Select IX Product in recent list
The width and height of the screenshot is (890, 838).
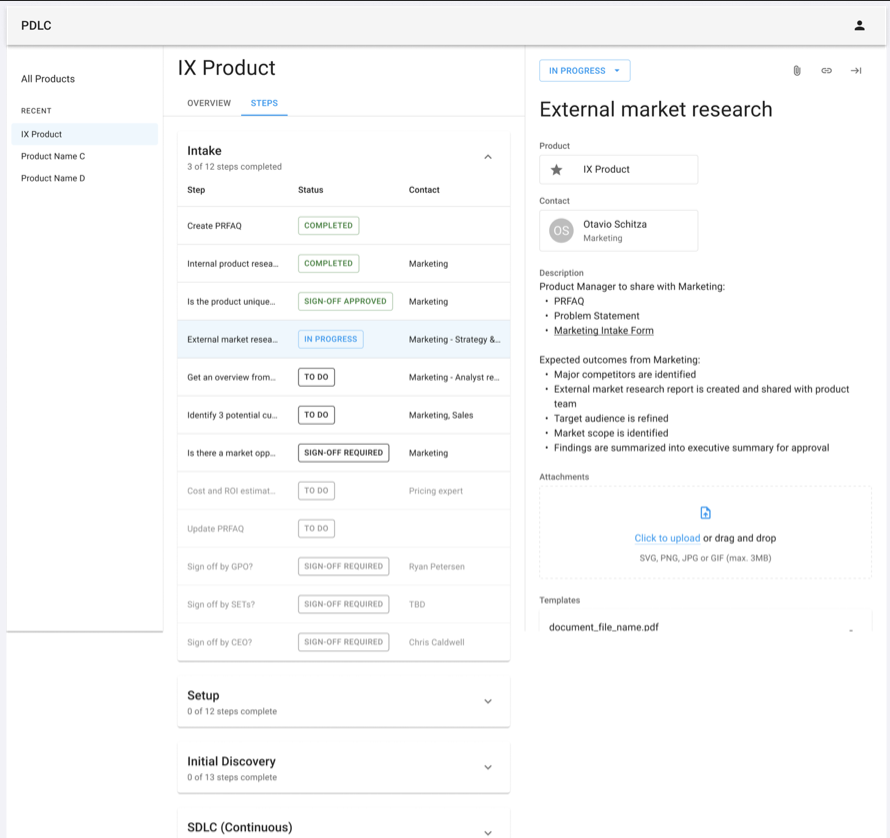(x=85, y=134)
